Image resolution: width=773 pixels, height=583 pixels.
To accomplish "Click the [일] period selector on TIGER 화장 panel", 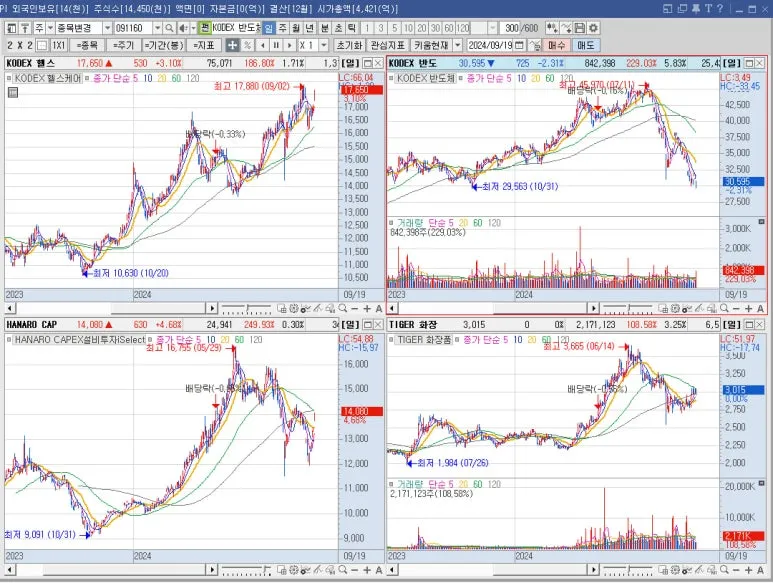I will pos(732,325).
